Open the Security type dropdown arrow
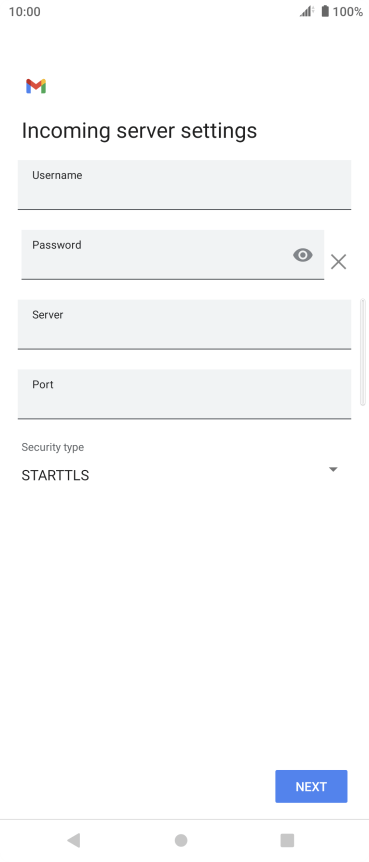This screenshot has width=369, height=862. coord(333,469)
